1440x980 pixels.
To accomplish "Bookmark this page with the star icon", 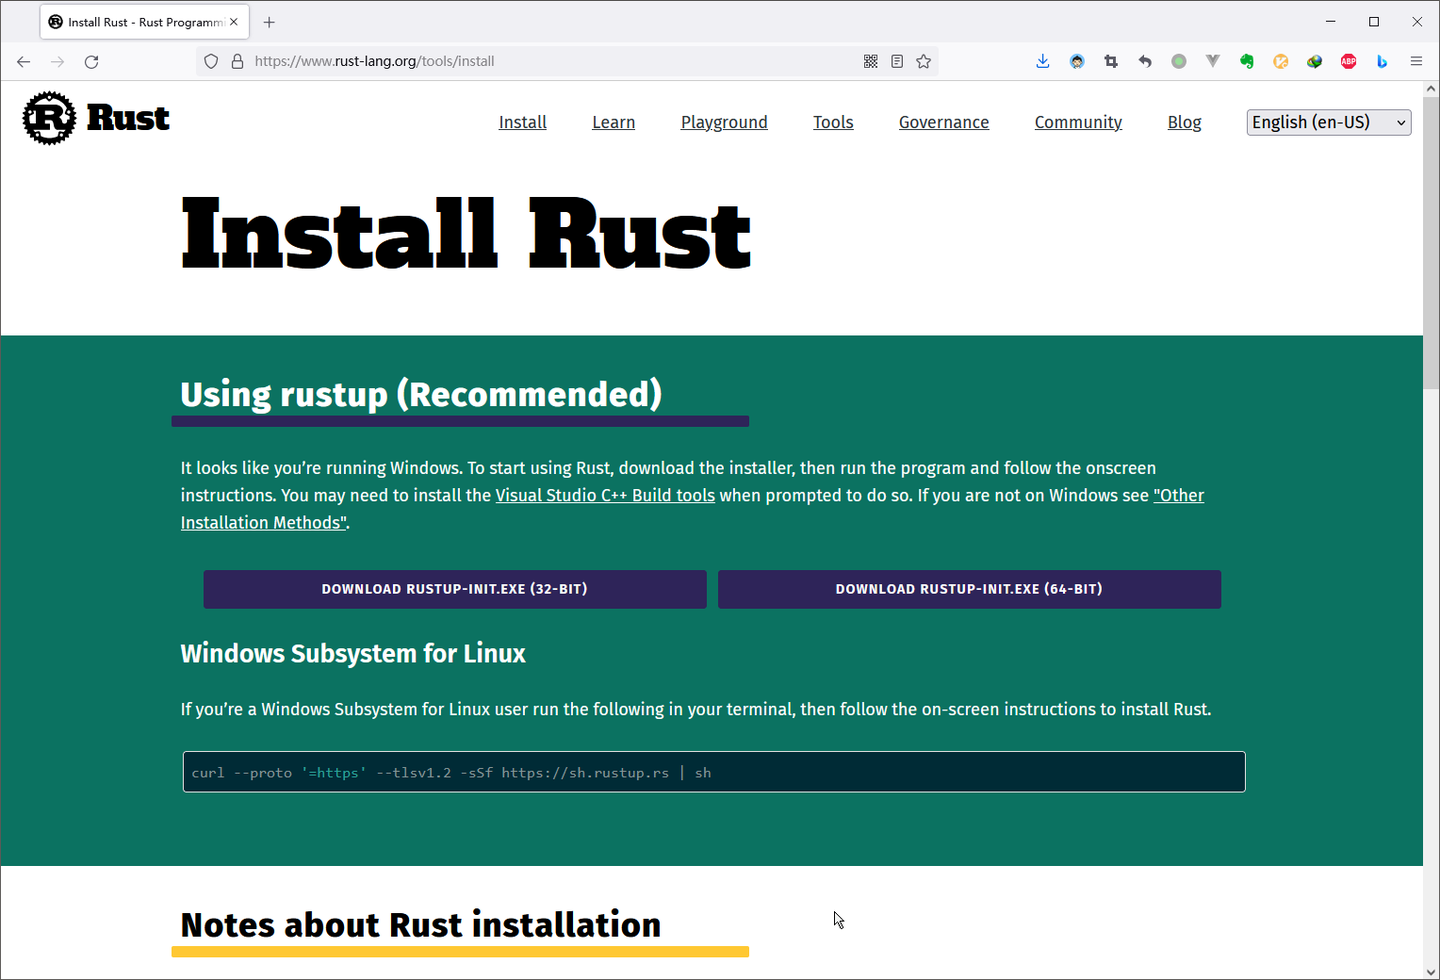I will [x=923, y=61].
